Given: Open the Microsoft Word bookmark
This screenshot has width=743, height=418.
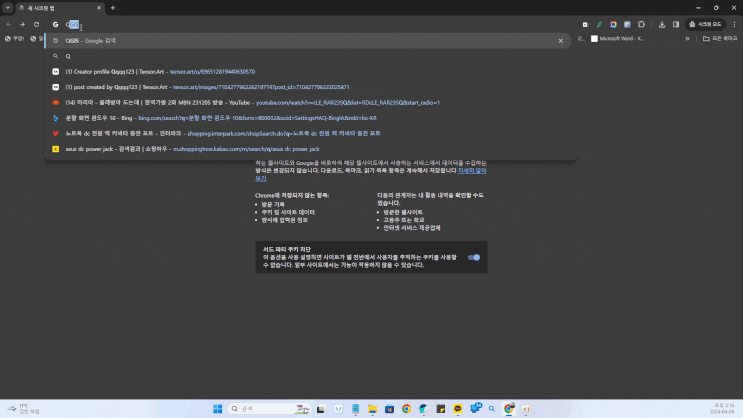Looking at the screenshot, I should click(x=617, y=39).
